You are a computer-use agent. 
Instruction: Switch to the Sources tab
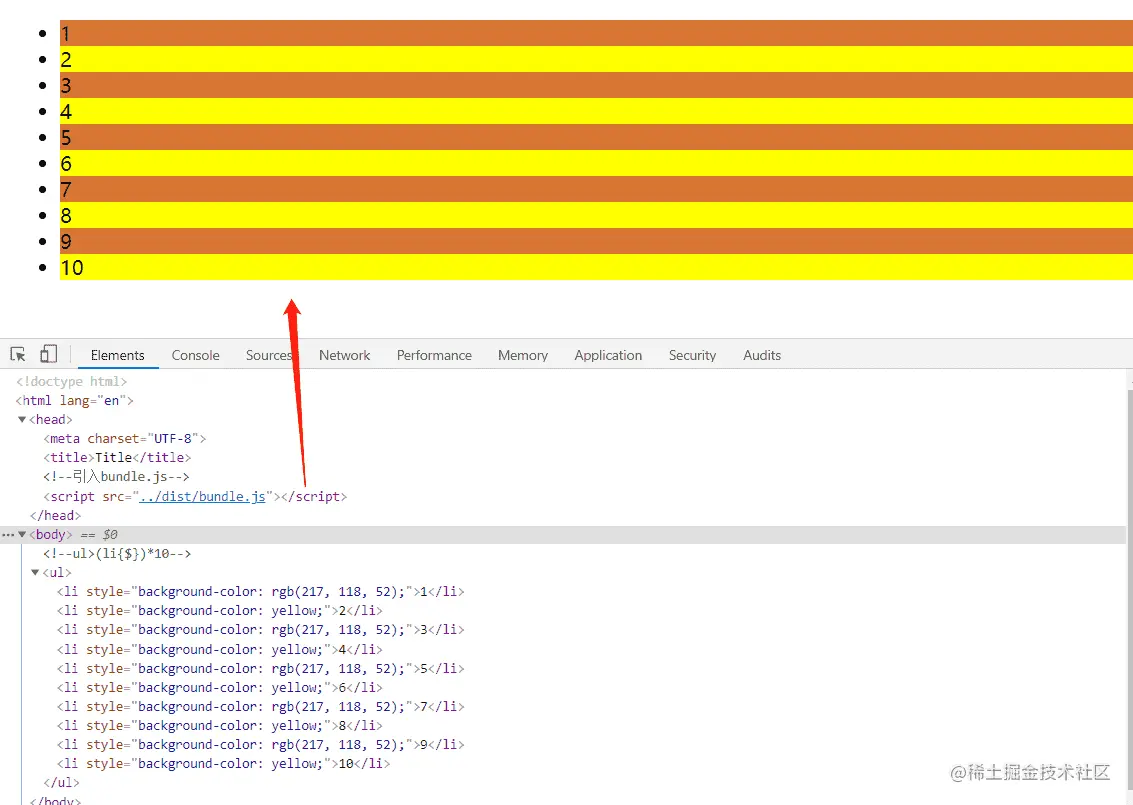(269, 355)
